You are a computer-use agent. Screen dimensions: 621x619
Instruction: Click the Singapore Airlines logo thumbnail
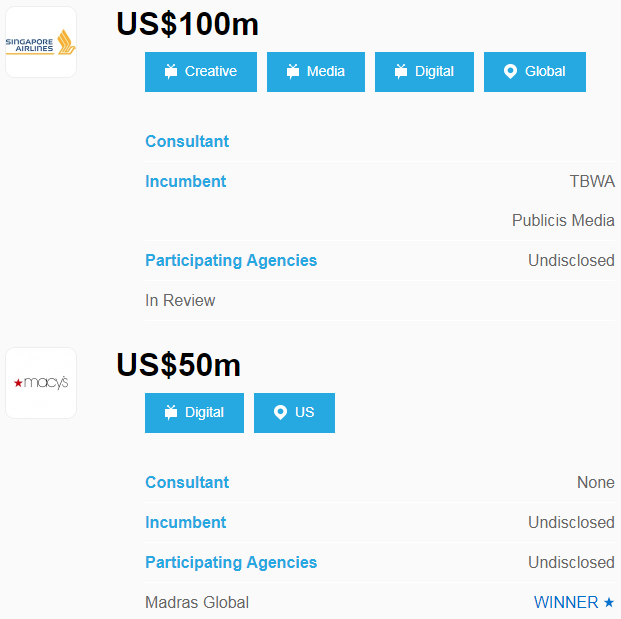click(x=41, y=42)
